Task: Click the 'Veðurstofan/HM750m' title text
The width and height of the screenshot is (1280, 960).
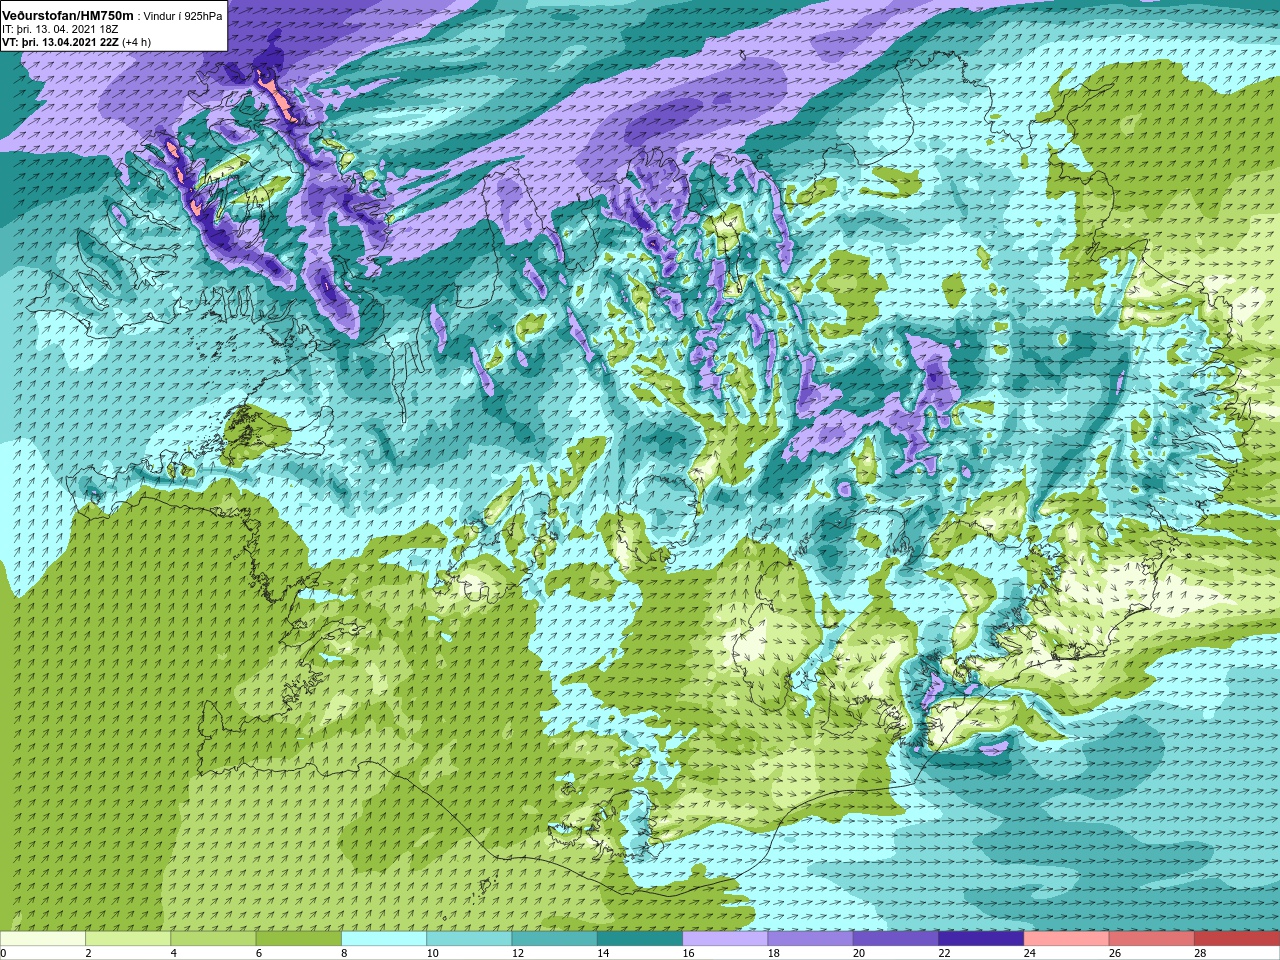Action: point(68,15)
